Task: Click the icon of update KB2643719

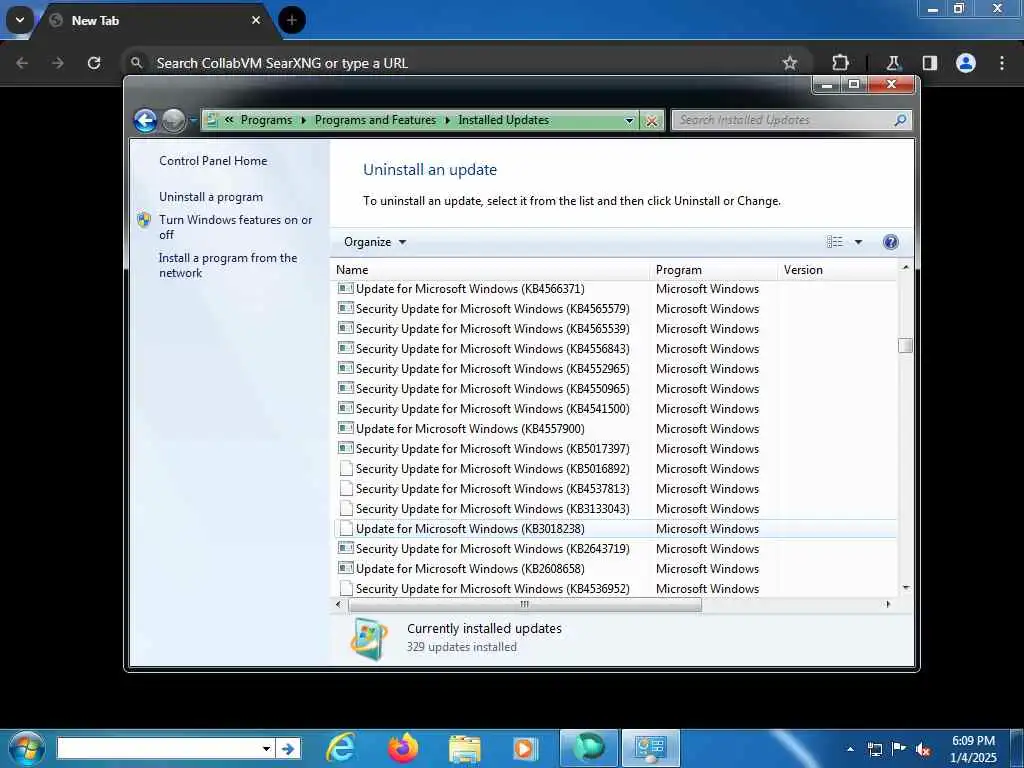Action: (x=346, y=549)
